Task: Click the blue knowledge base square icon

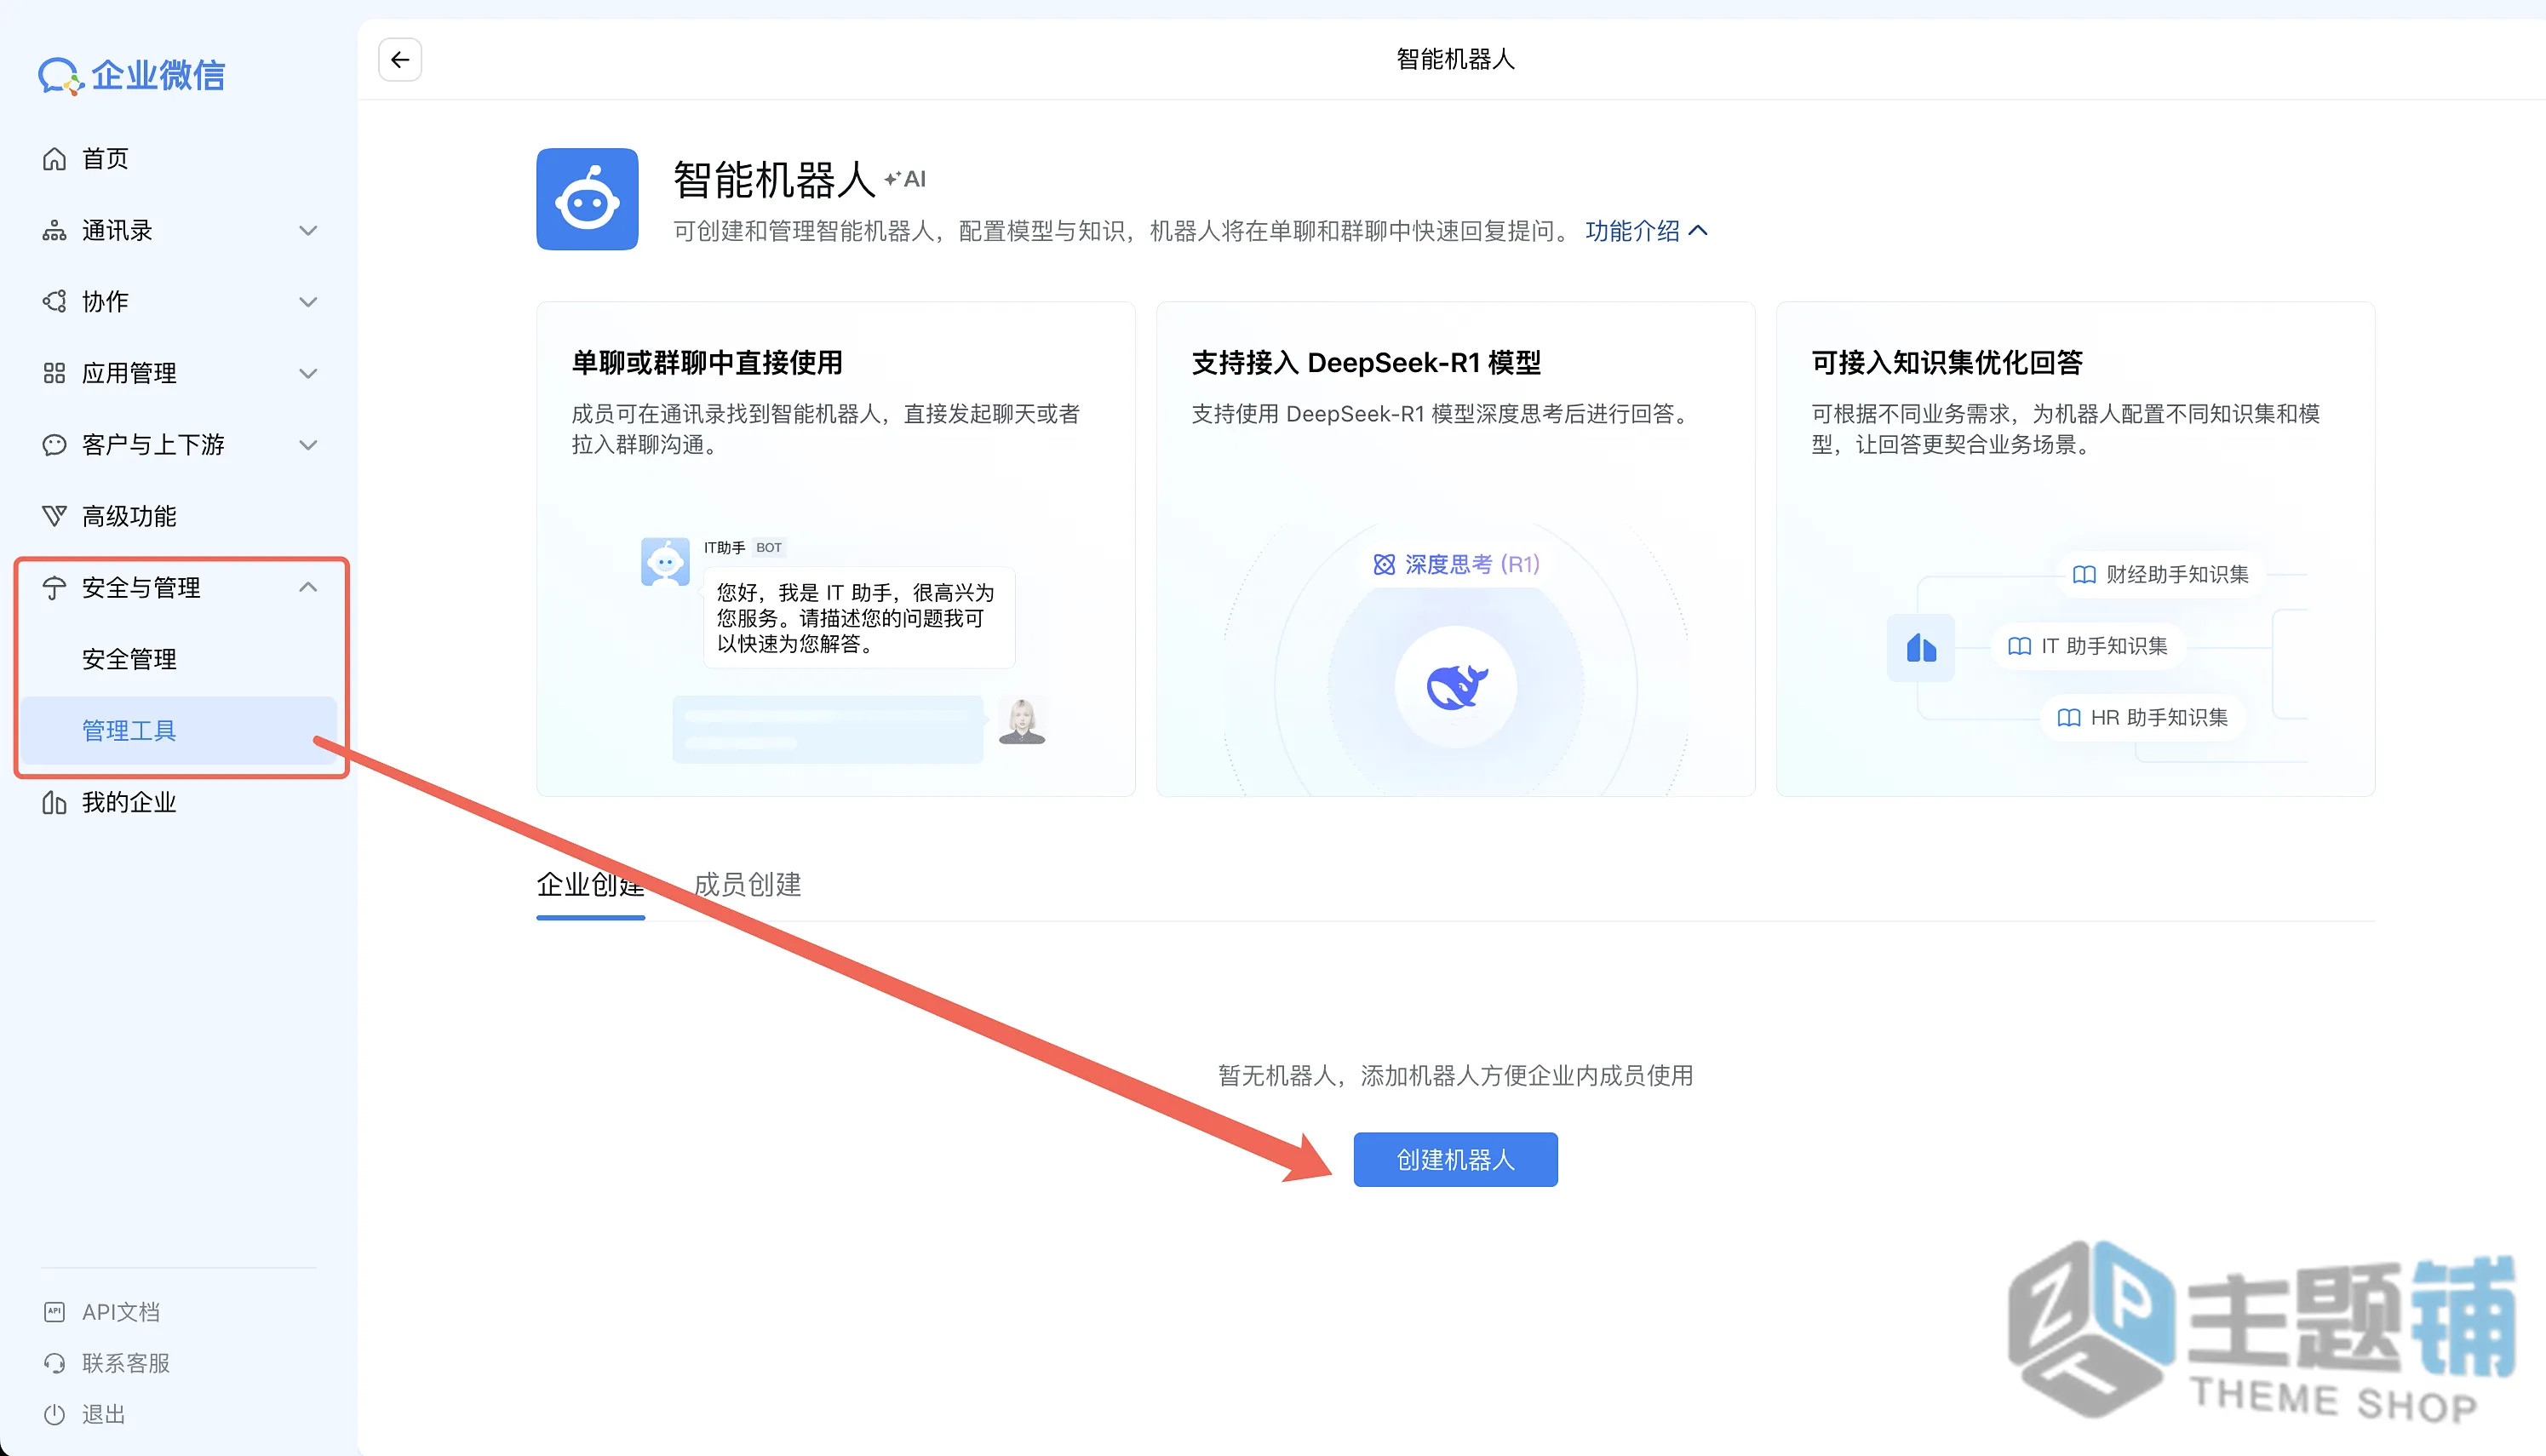Action: [1920, 648]
